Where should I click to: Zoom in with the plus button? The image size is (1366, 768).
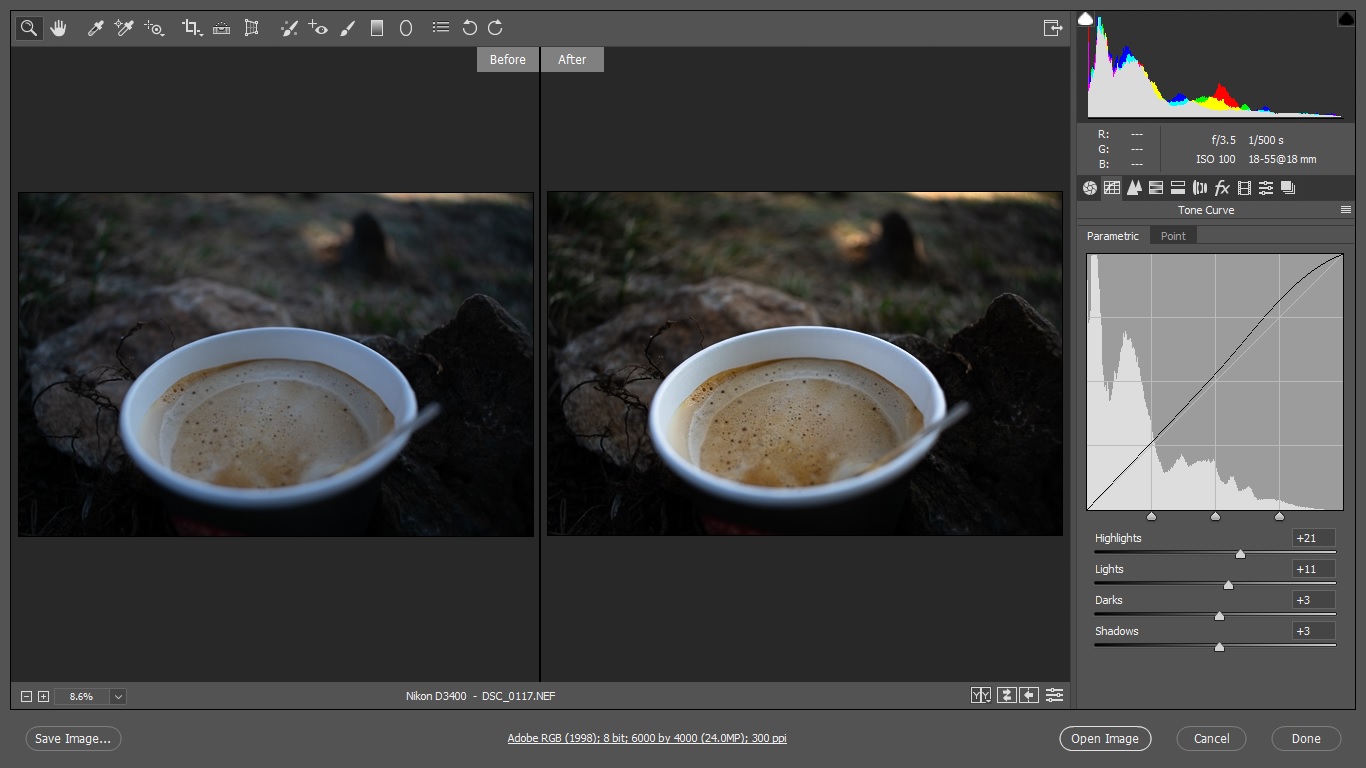pos(43,696)
